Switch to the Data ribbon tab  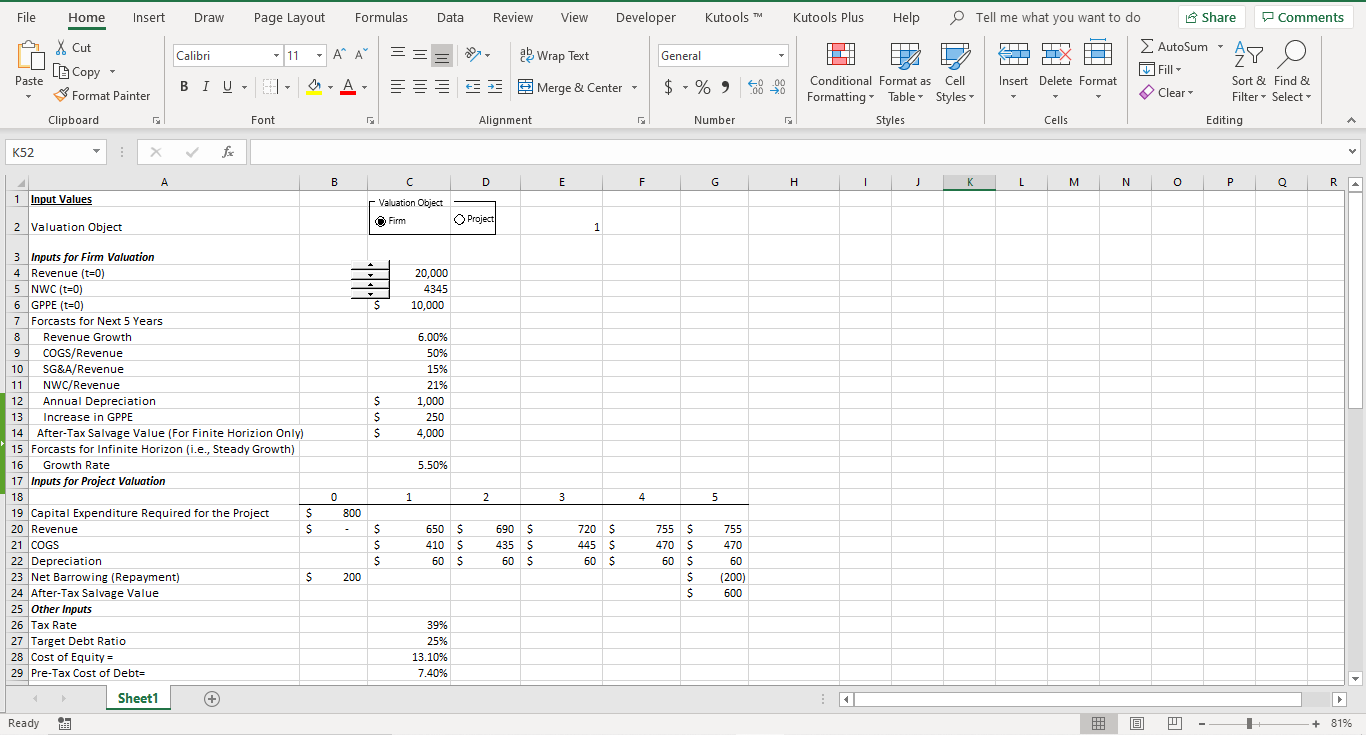pyautogui.click(x=450, y=17)
